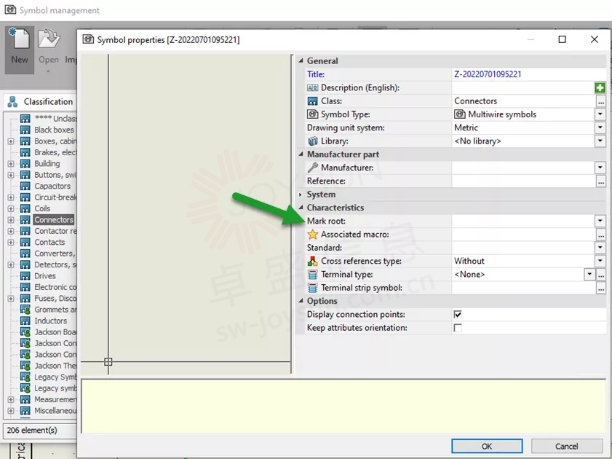
Task: Open Terminal type dropdown arrow
Action: coord(589,274)
